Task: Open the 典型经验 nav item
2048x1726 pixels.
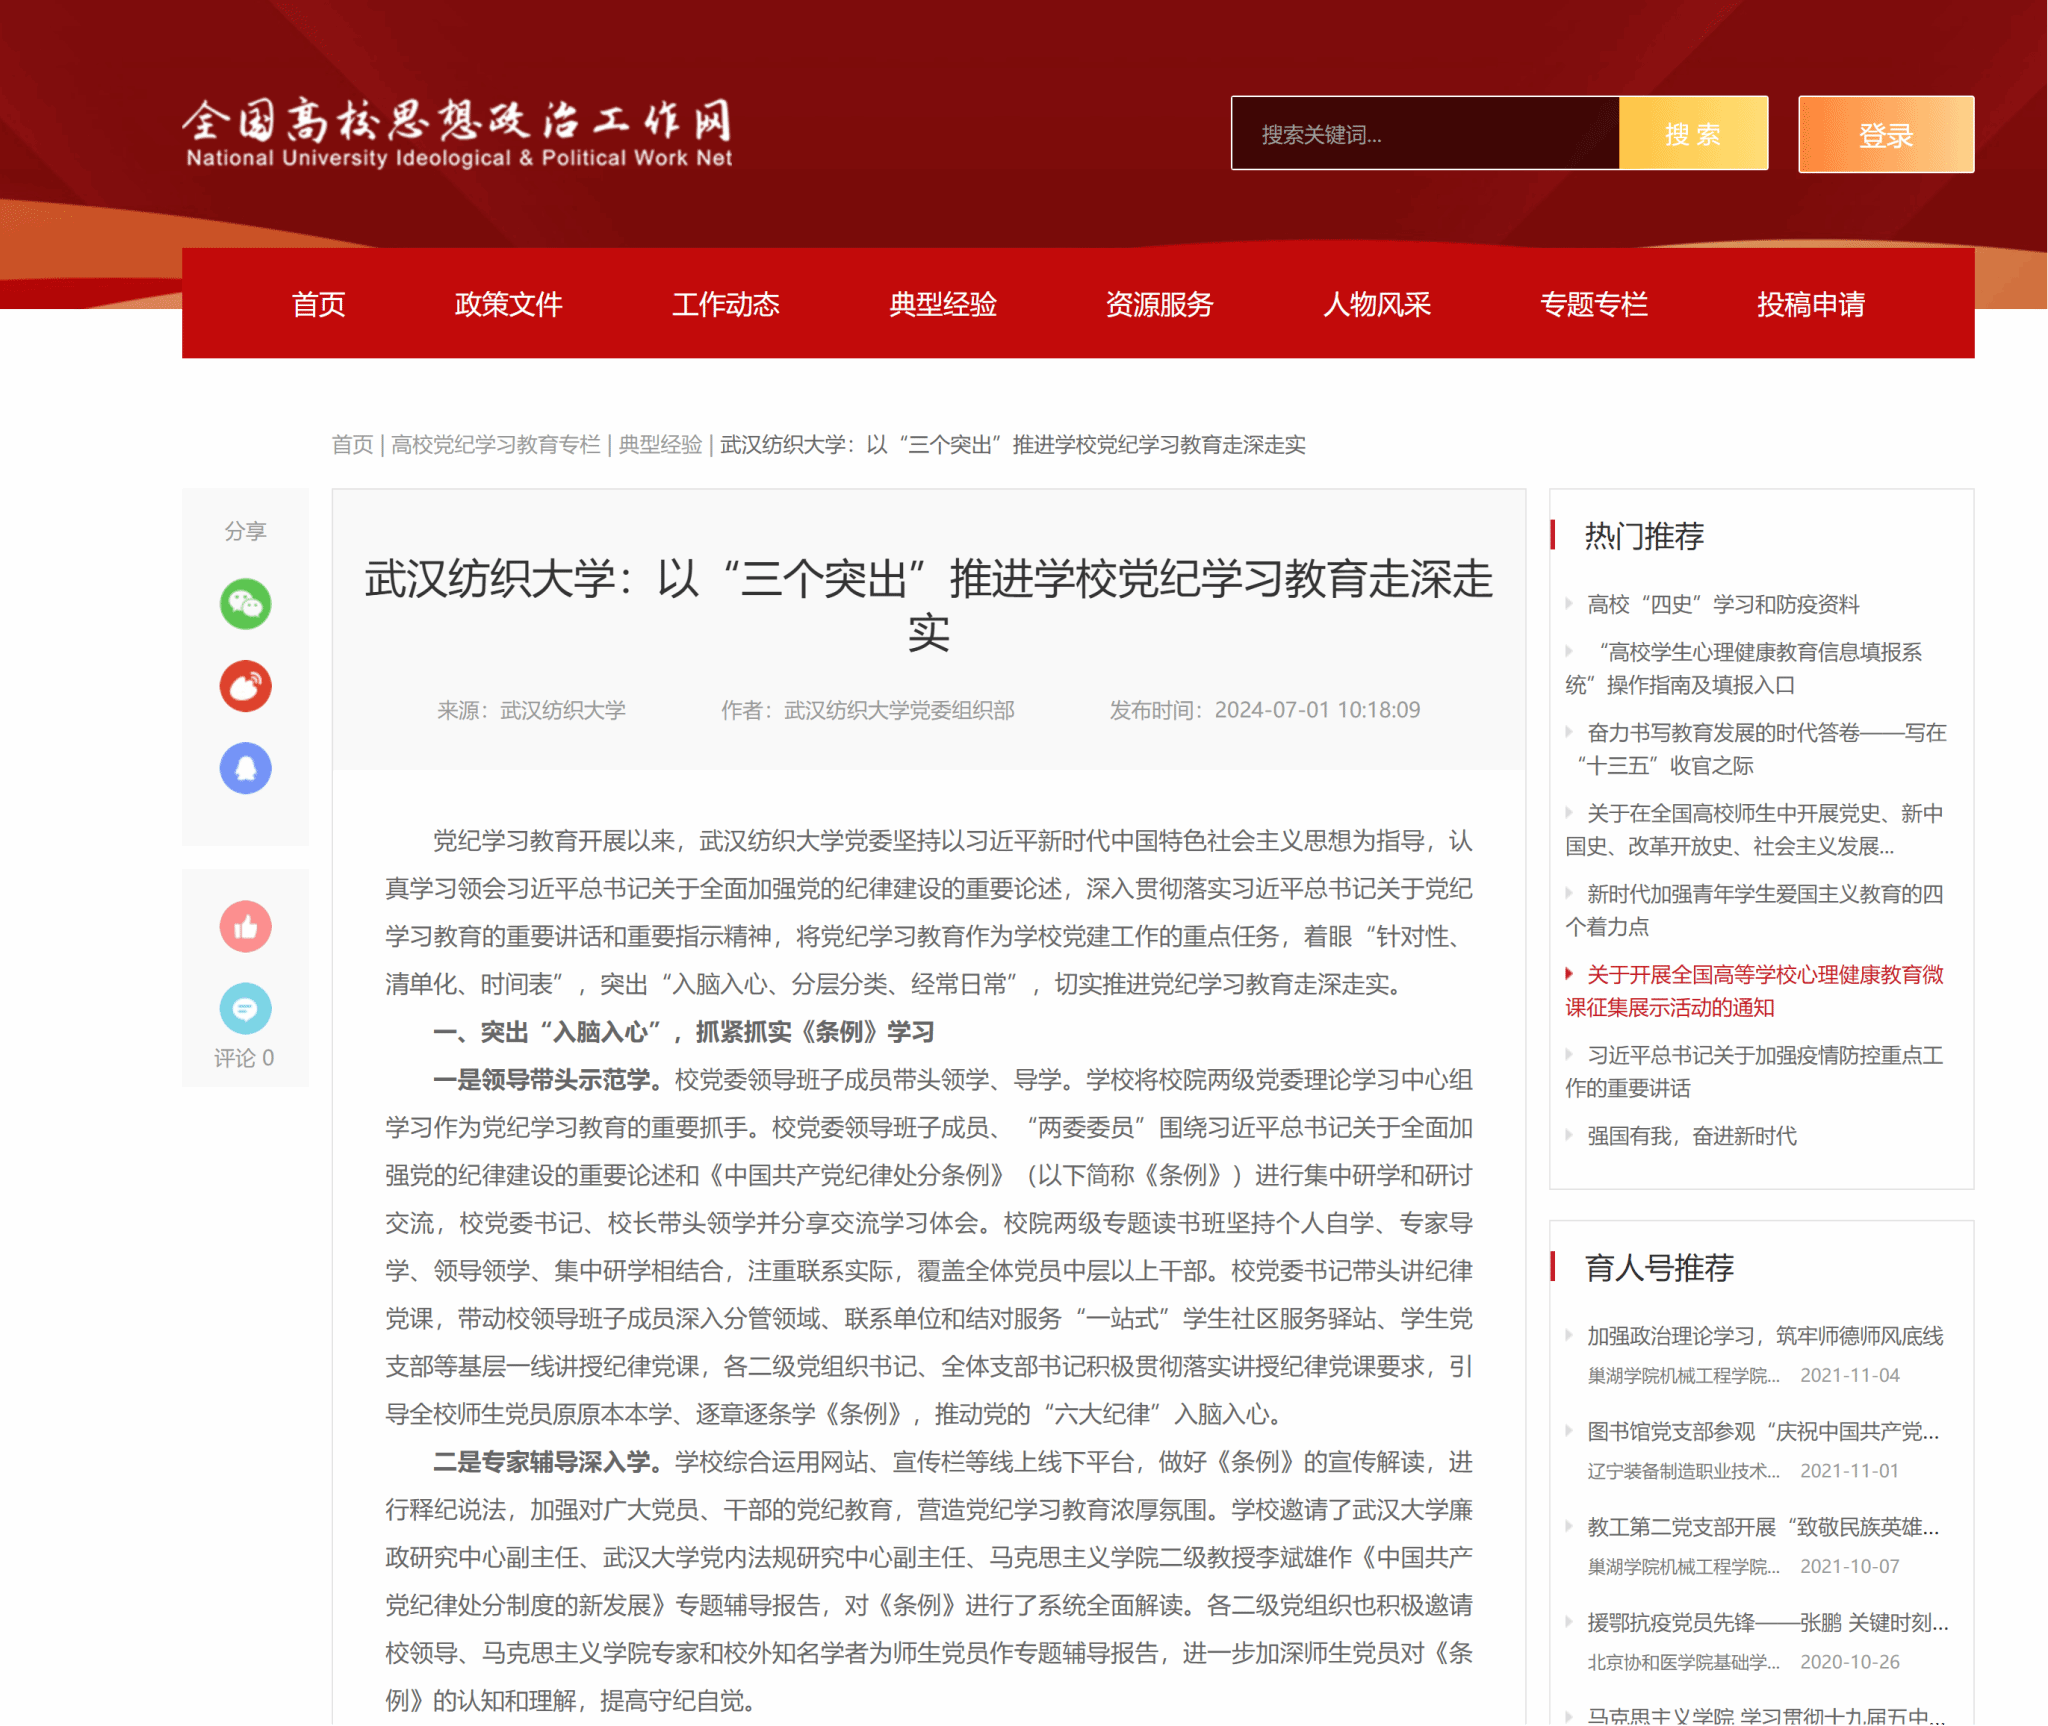Action: (942, 304)
